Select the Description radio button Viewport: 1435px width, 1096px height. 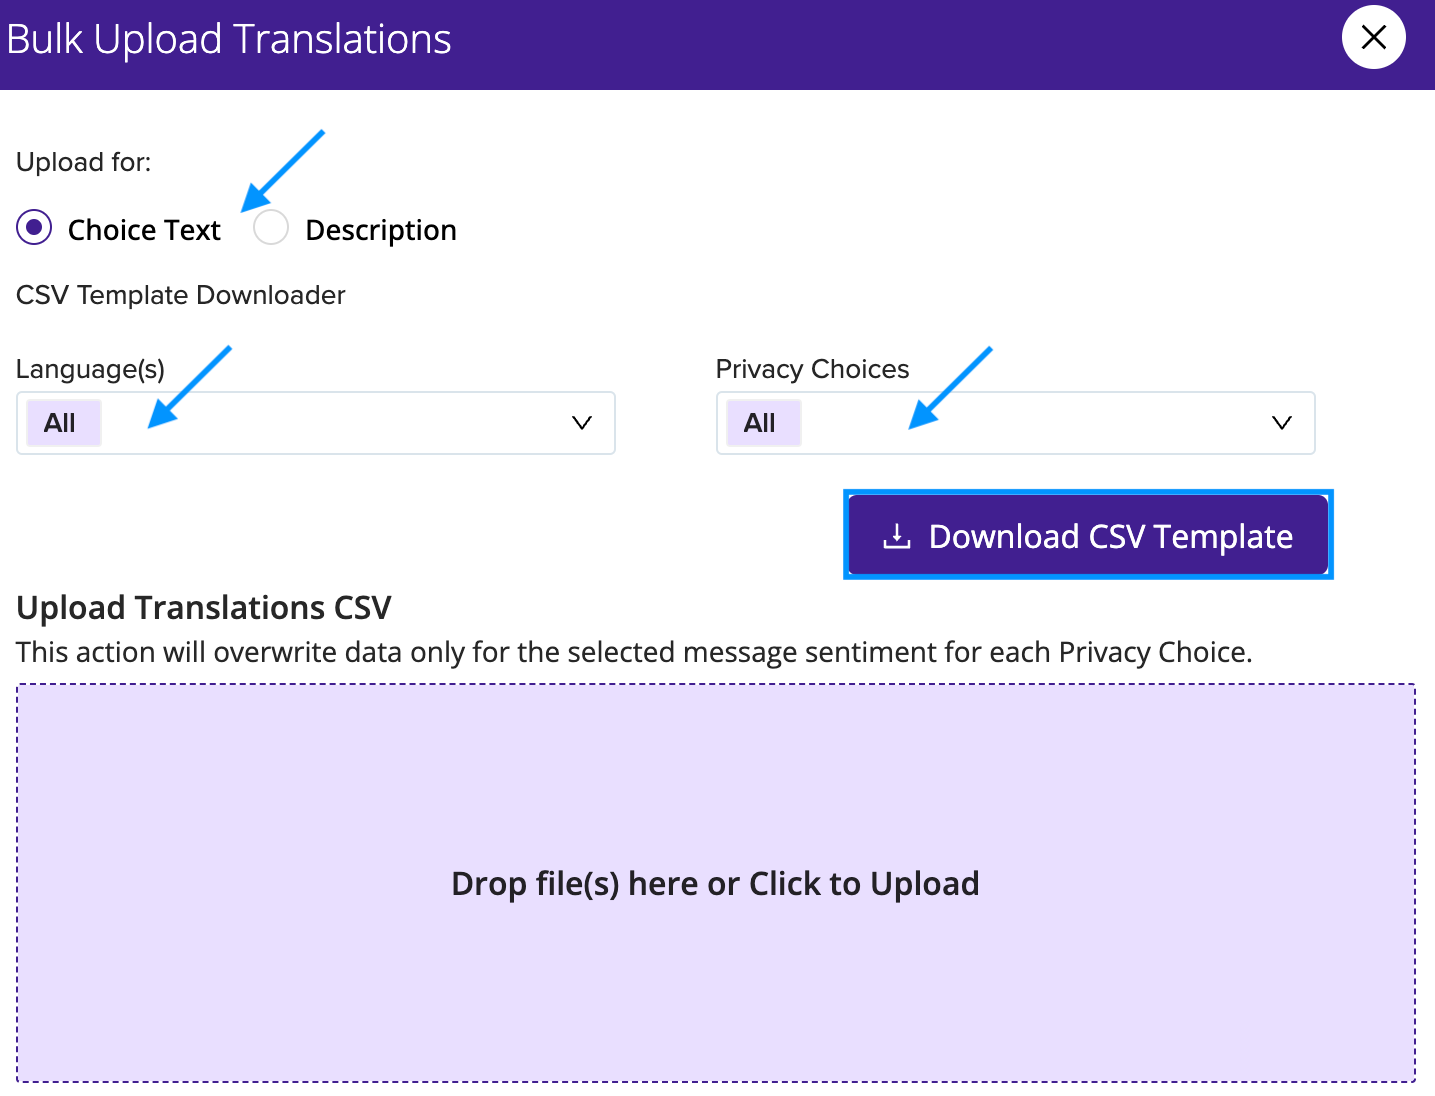[x=271, y=228]
